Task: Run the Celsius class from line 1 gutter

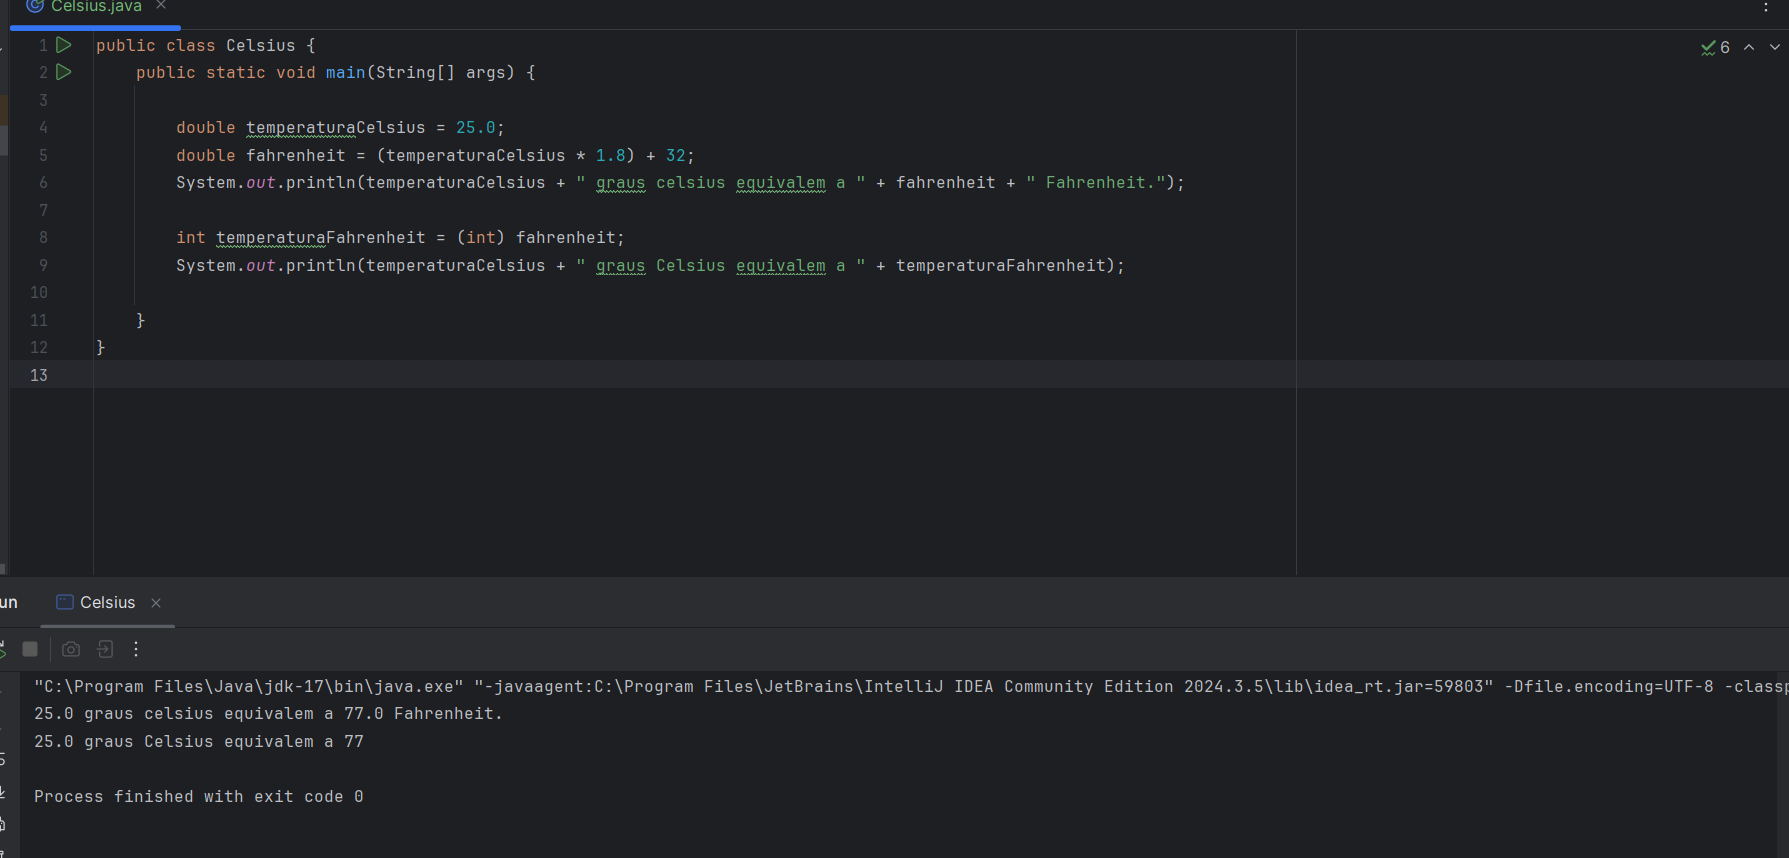Action: [x=64, y=45]
